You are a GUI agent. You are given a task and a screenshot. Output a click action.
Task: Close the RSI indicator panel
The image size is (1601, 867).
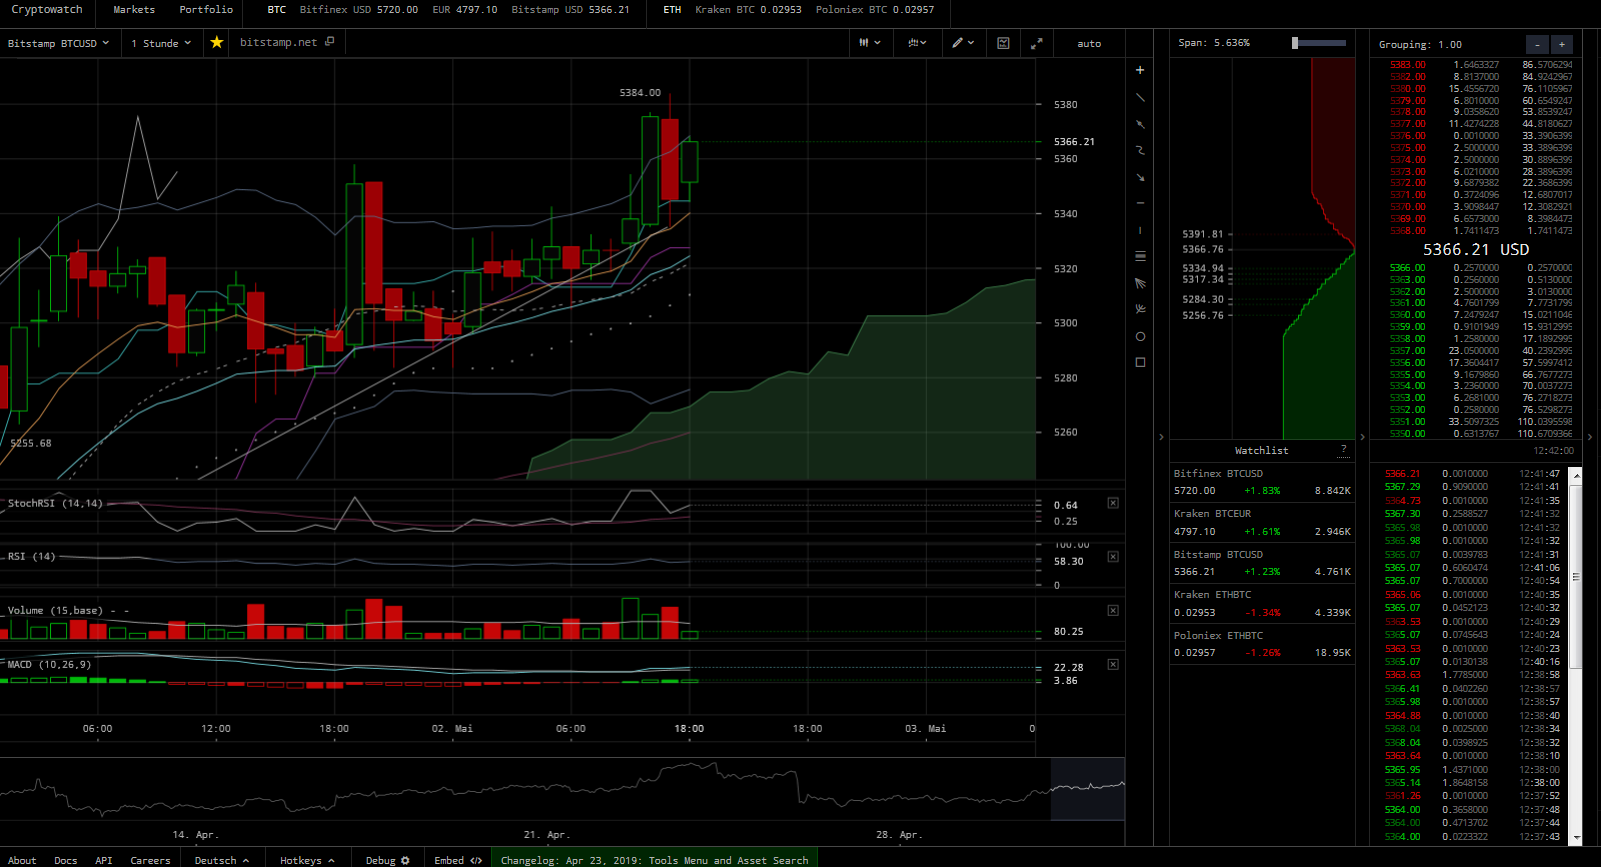[x=1113, y=557]
